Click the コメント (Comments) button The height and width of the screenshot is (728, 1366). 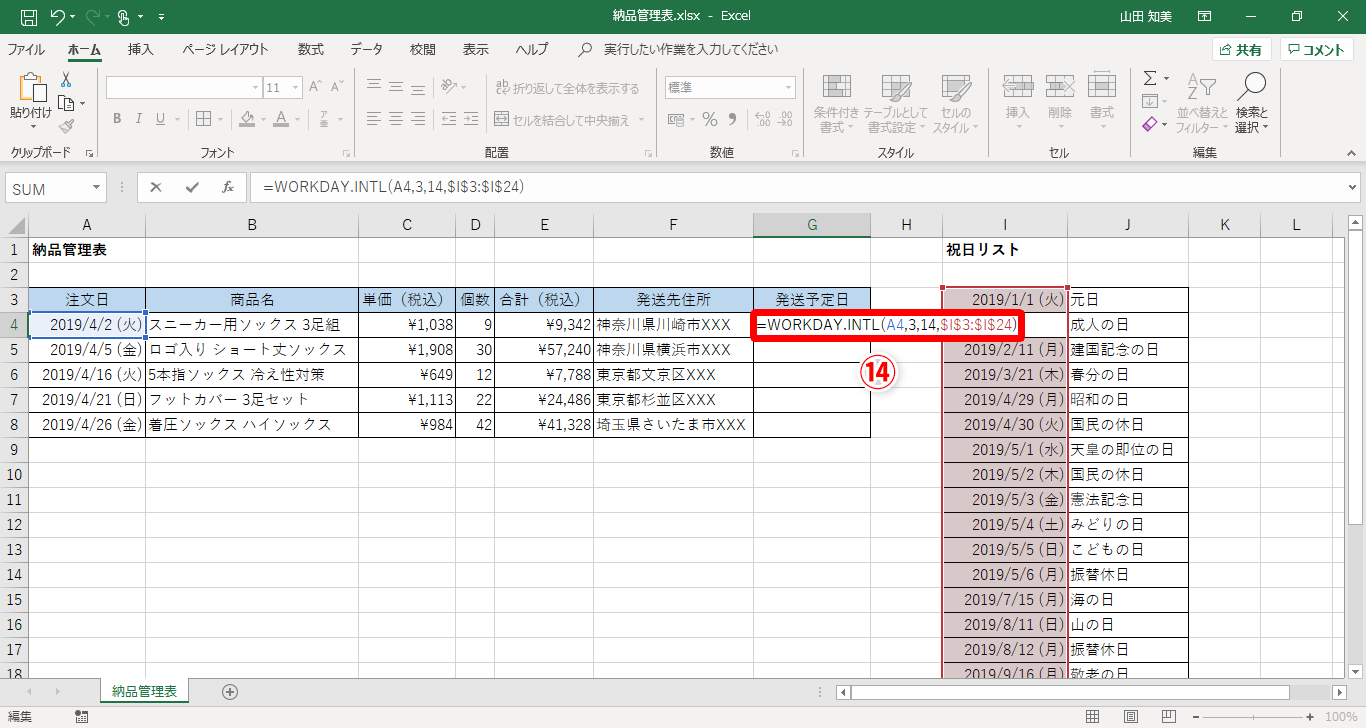click(x=1318, y=50)
